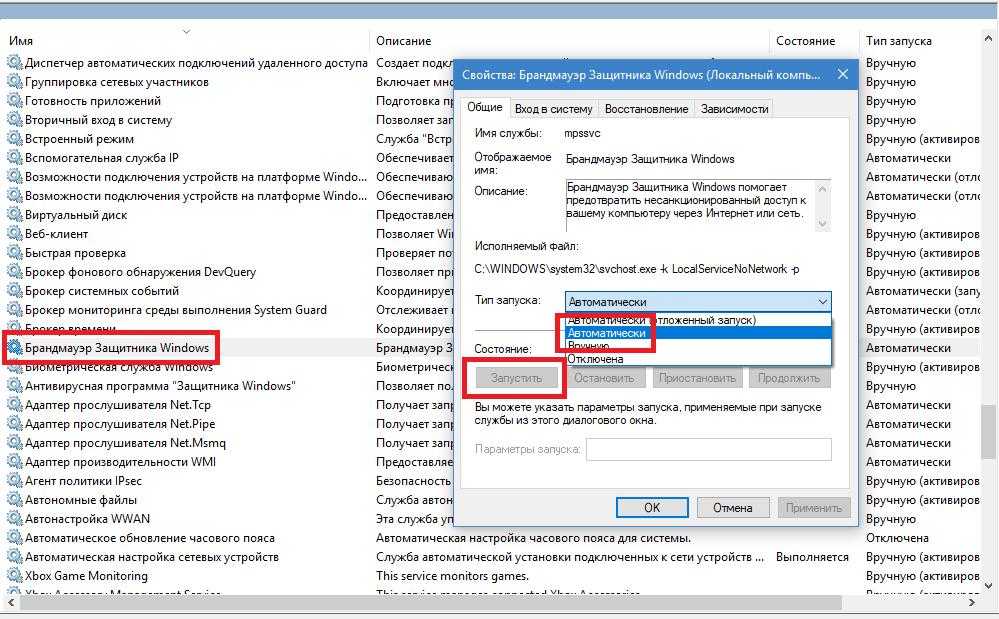Click gear icon of Диспетчер автоматических подключений service

(14, 62)
